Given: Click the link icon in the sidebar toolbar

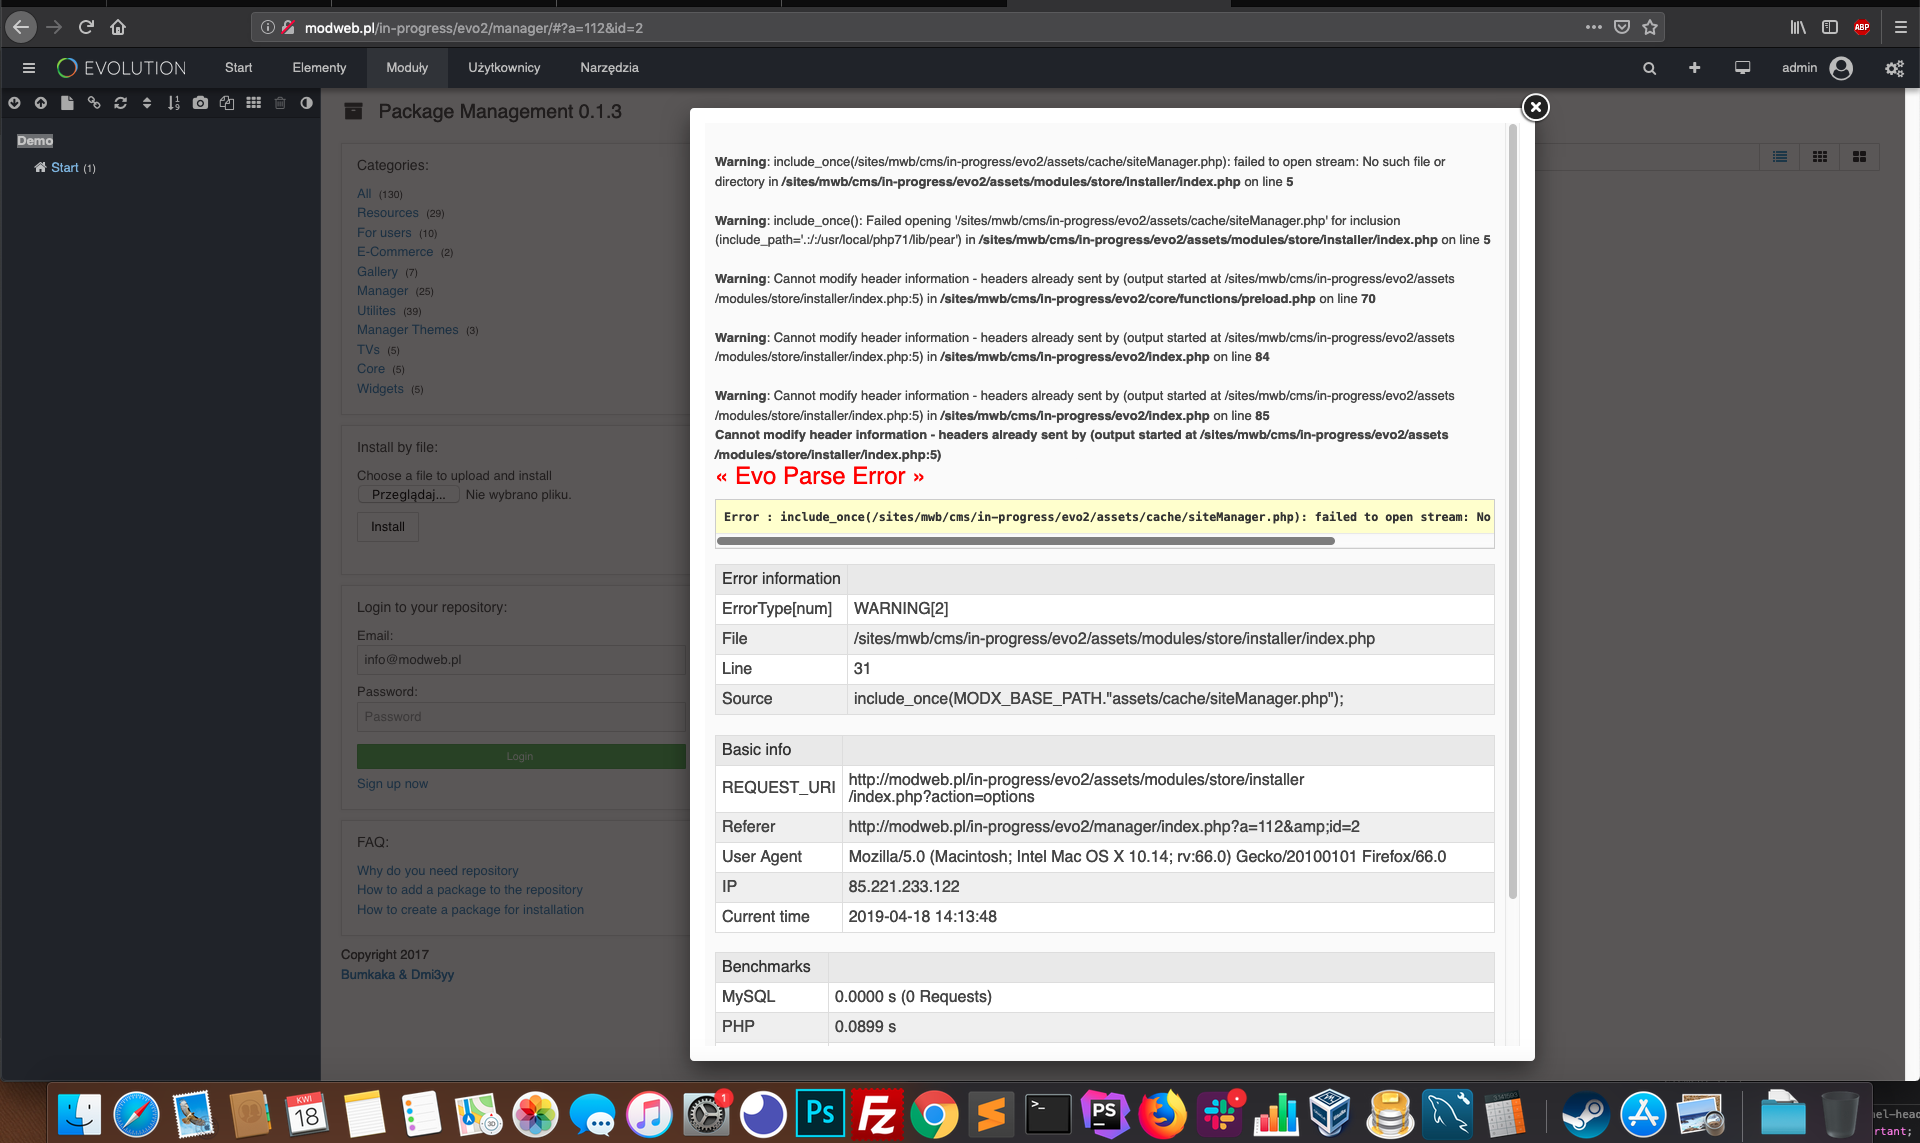Looking at the screenshot, I should pyautogui.click(x=94, y=102).
